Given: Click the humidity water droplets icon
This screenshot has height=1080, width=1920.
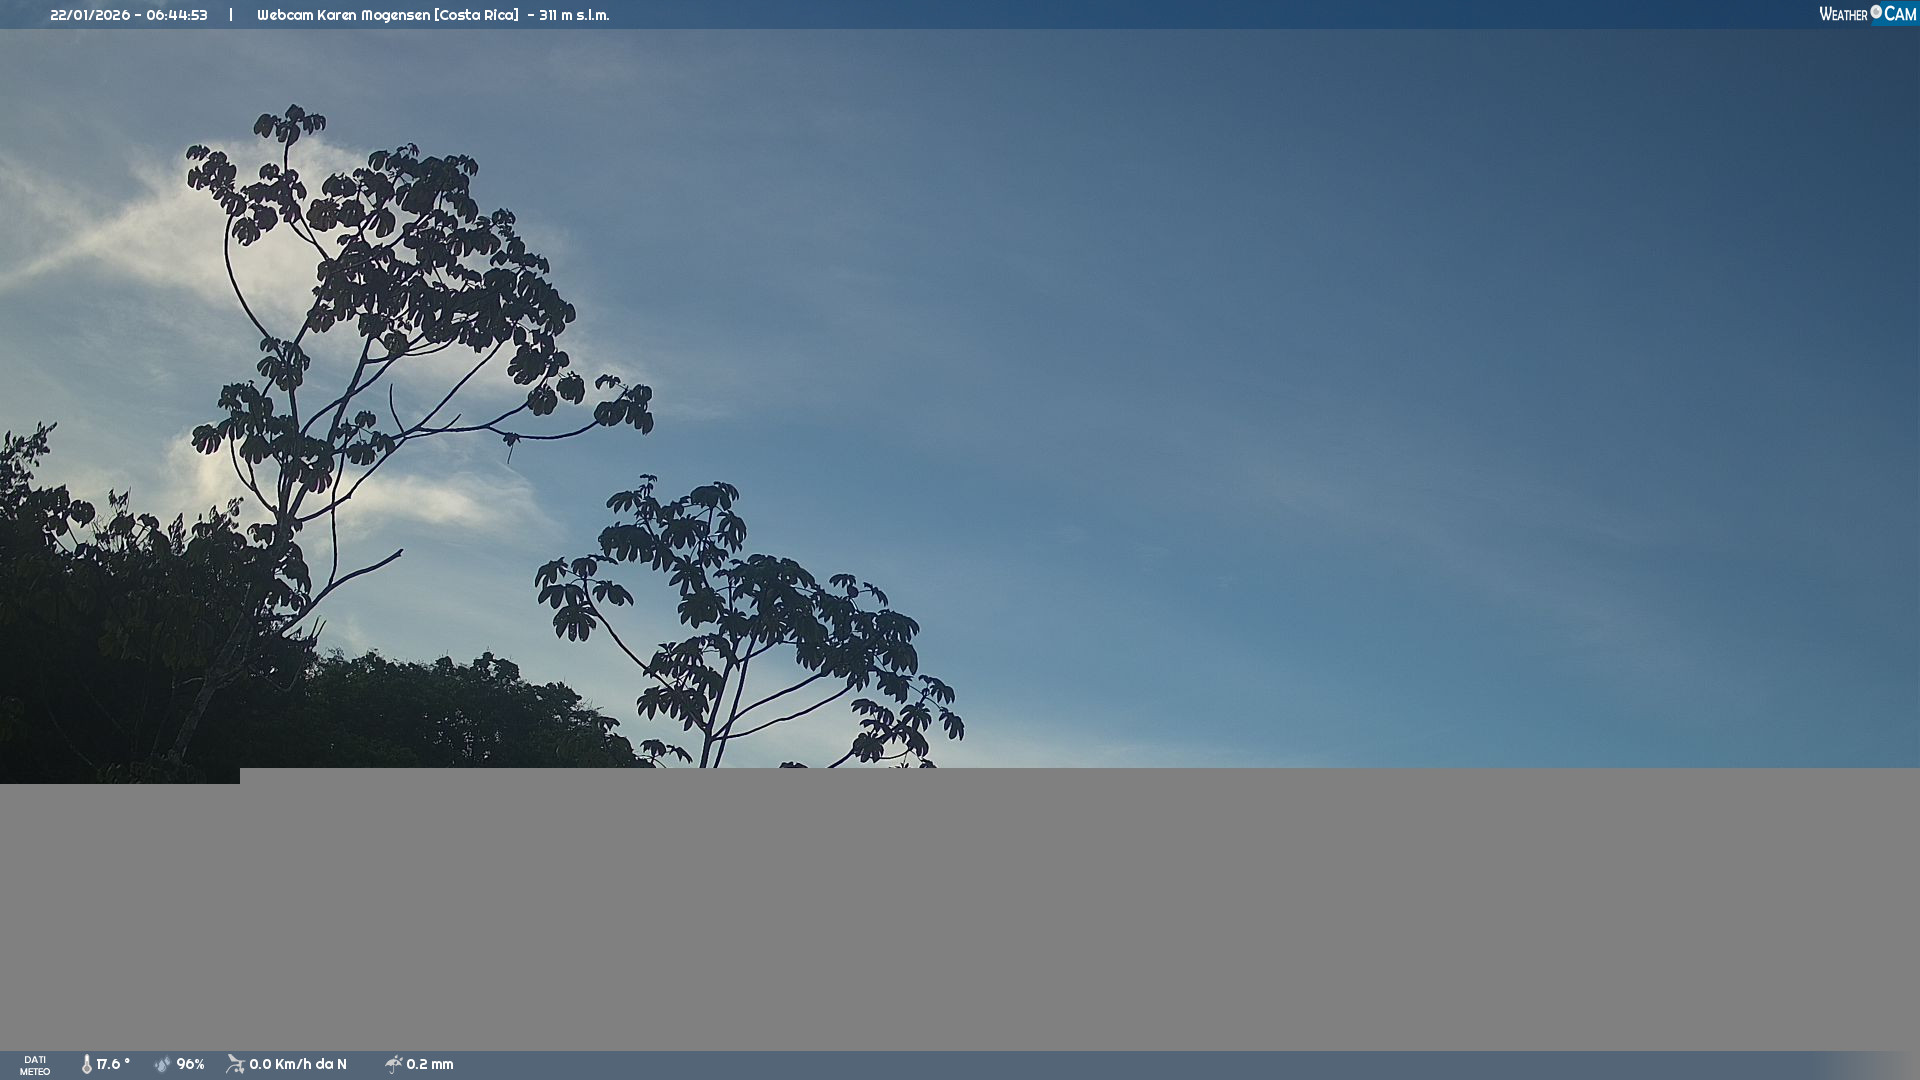Looking at the screenshot, I should click(163, 1064).
